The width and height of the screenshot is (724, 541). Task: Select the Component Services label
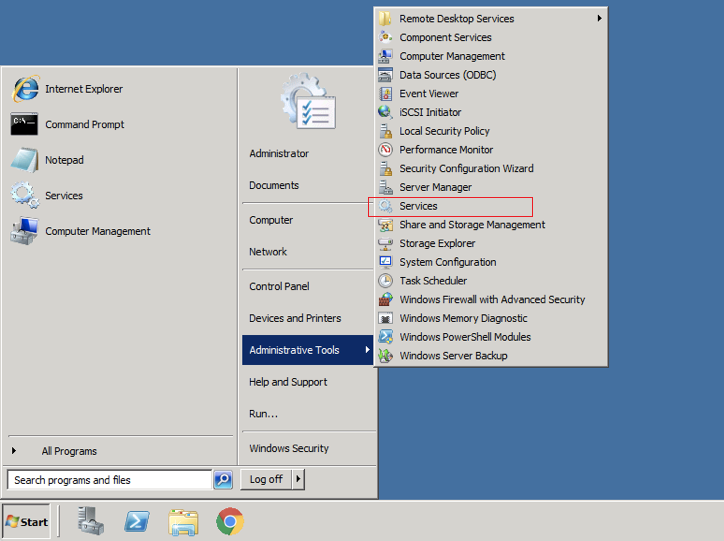click(x=445, y=37)
